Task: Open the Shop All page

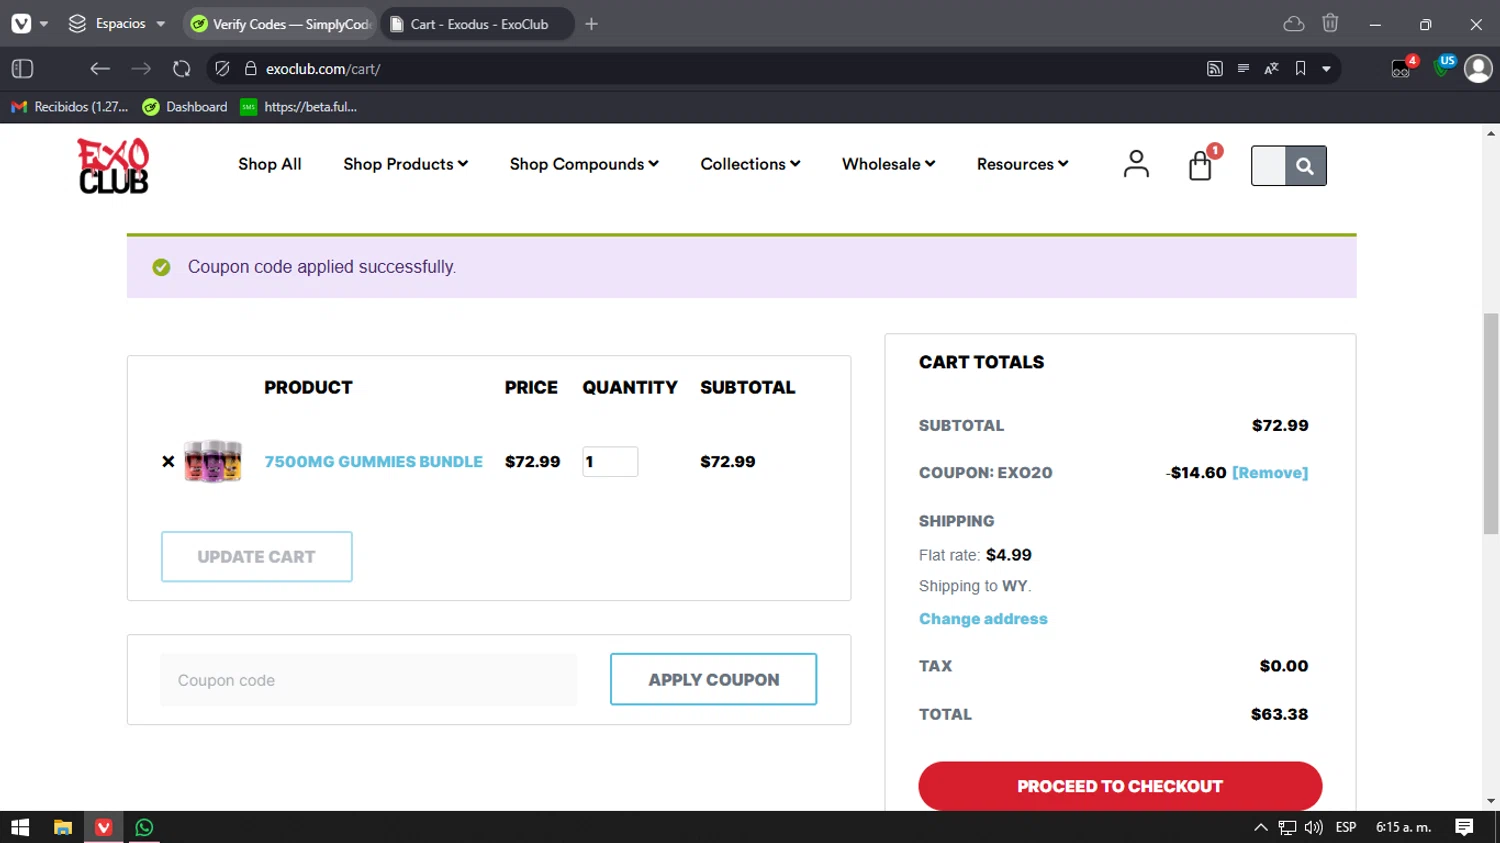Action: (x=269, y=164)
